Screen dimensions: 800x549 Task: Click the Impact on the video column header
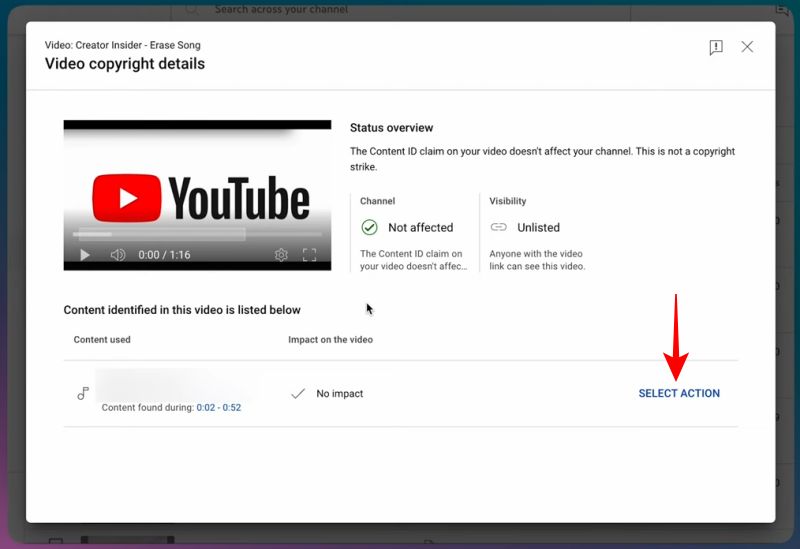tap(330, 340)
